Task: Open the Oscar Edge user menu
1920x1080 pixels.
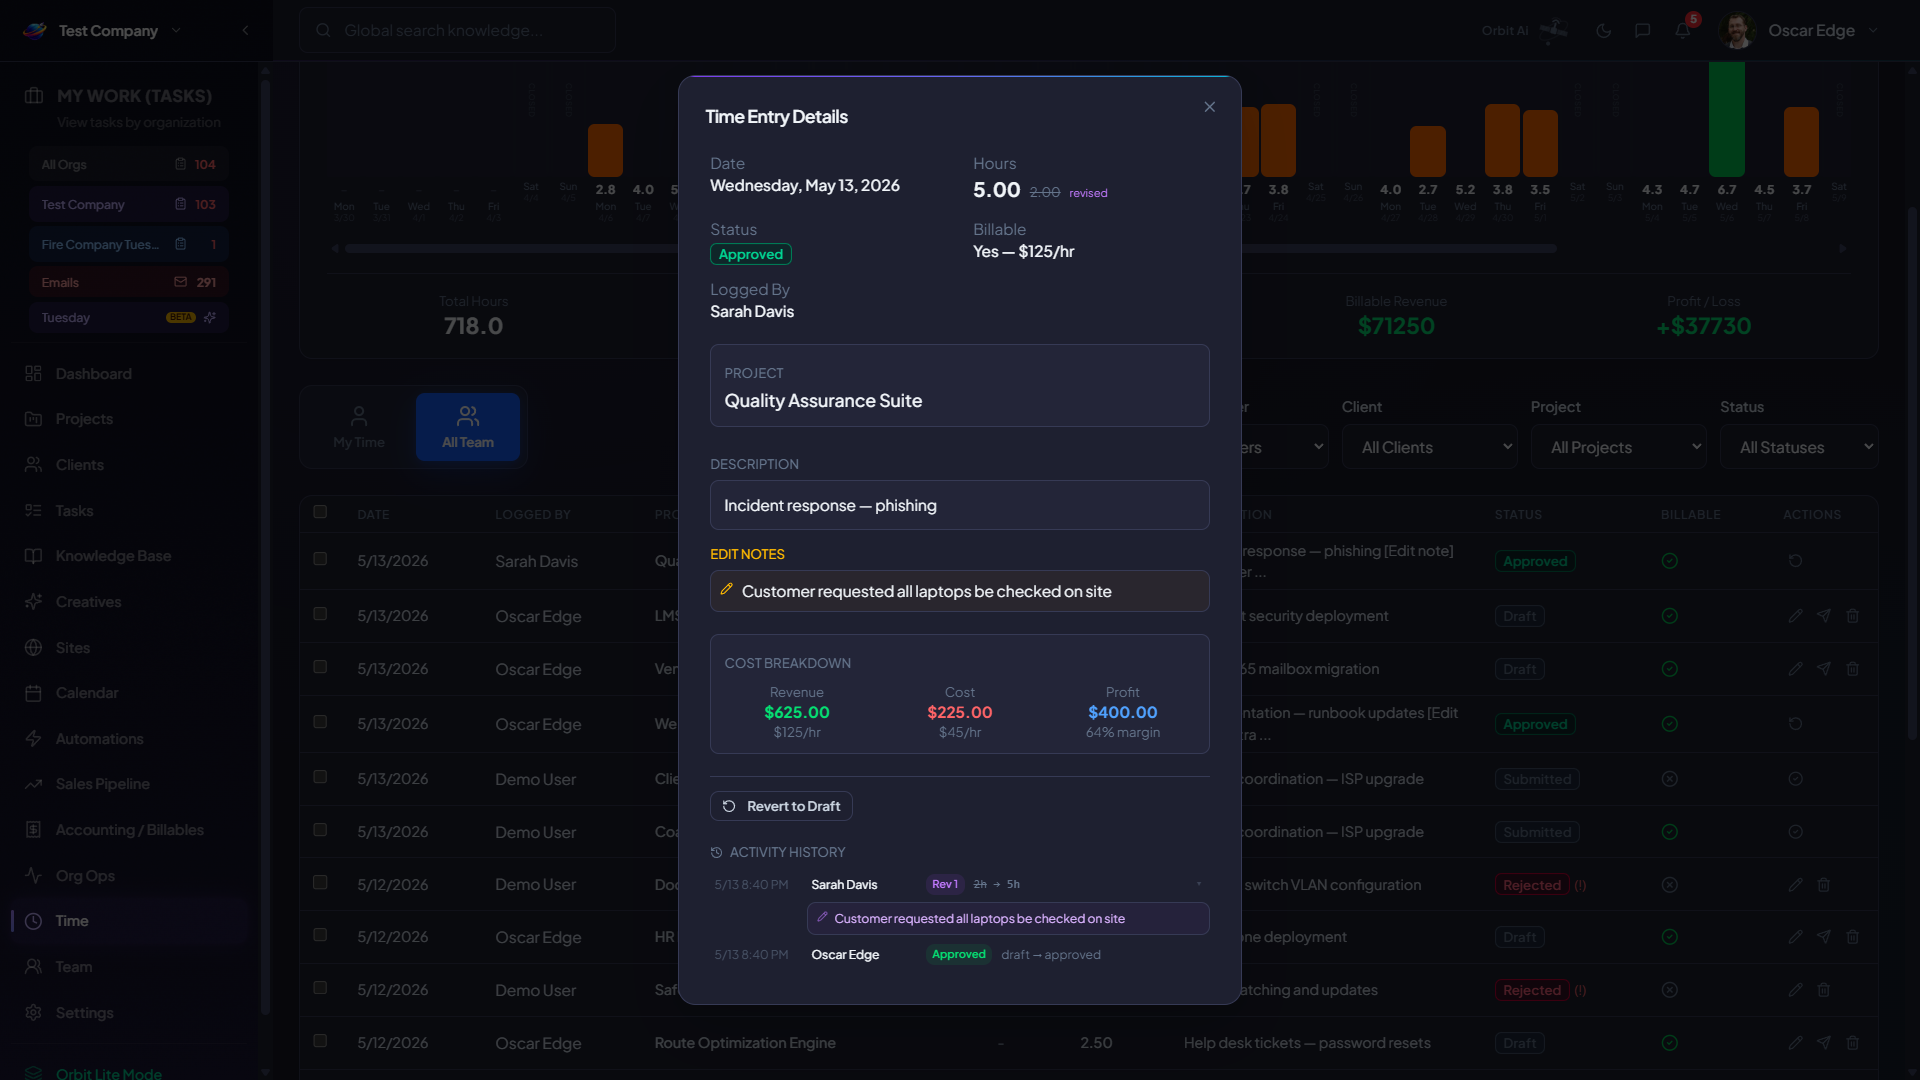Action: (x=1800, y=30)
